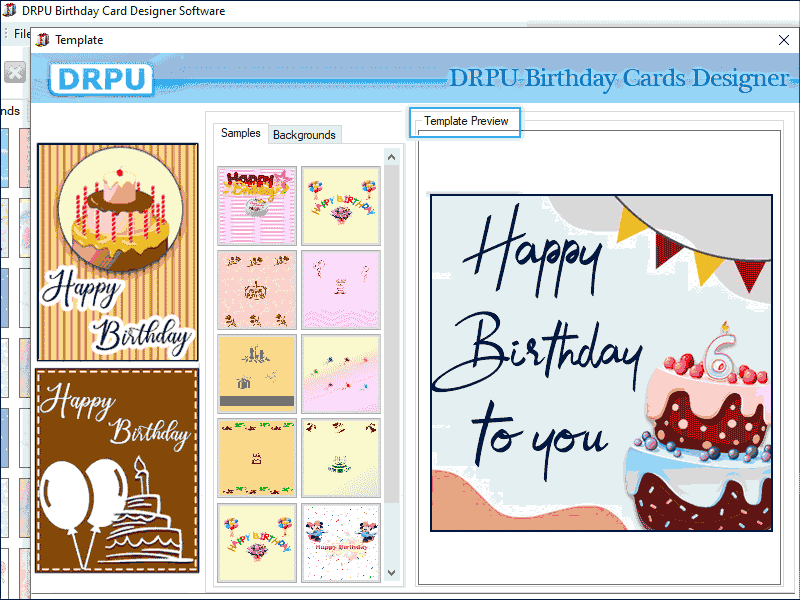Image resolution: width=800 pixels, height=600 pixels.
Task: Open the File menu
Action: [20, 33]
